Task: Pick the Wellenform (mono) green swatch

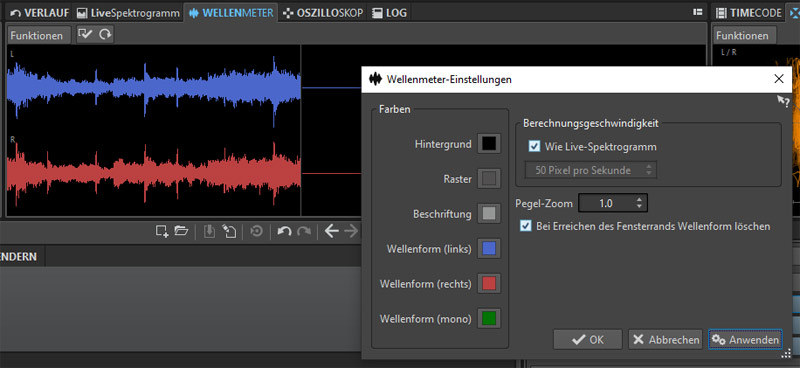Action: [489, 318]
